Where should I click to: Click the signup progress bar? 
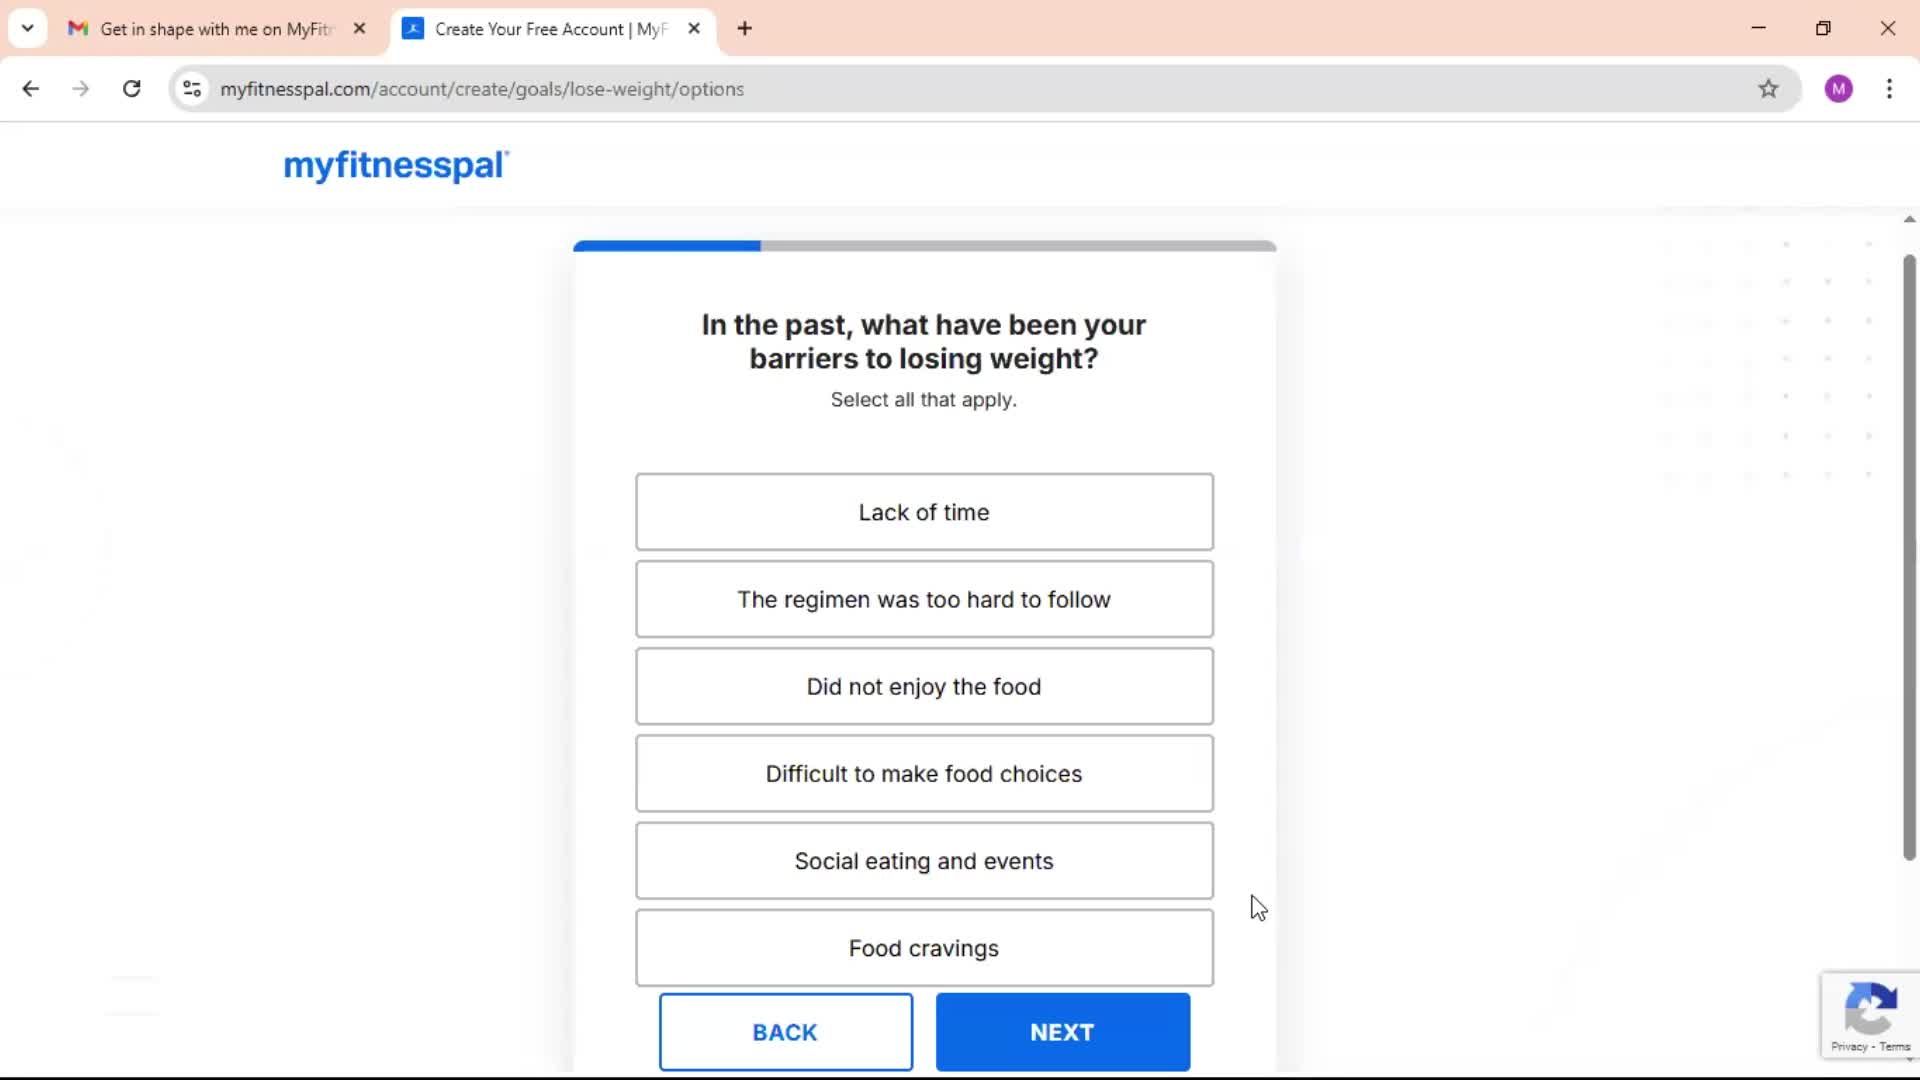point(924,245)
